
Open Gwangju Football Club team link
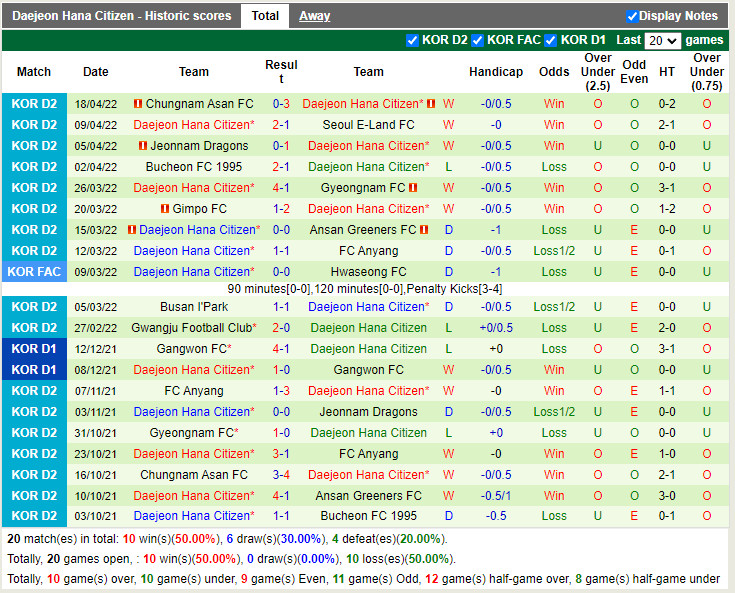coord(192,328)
